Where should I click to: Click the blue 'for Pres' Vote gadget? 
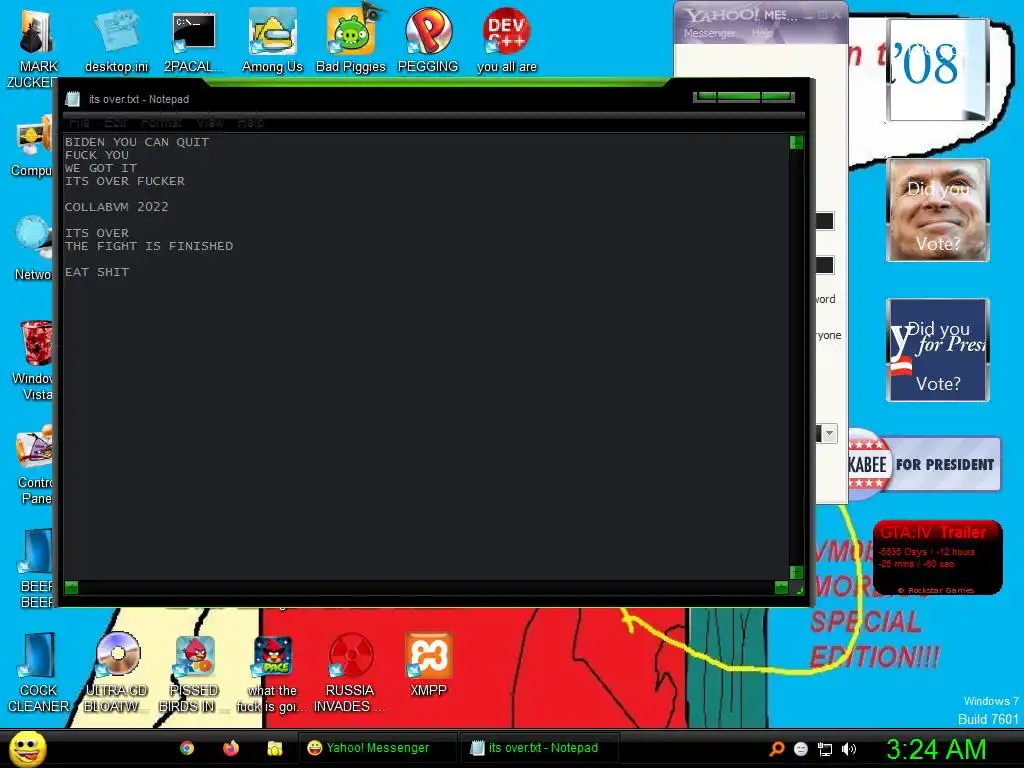pos(938,350)
